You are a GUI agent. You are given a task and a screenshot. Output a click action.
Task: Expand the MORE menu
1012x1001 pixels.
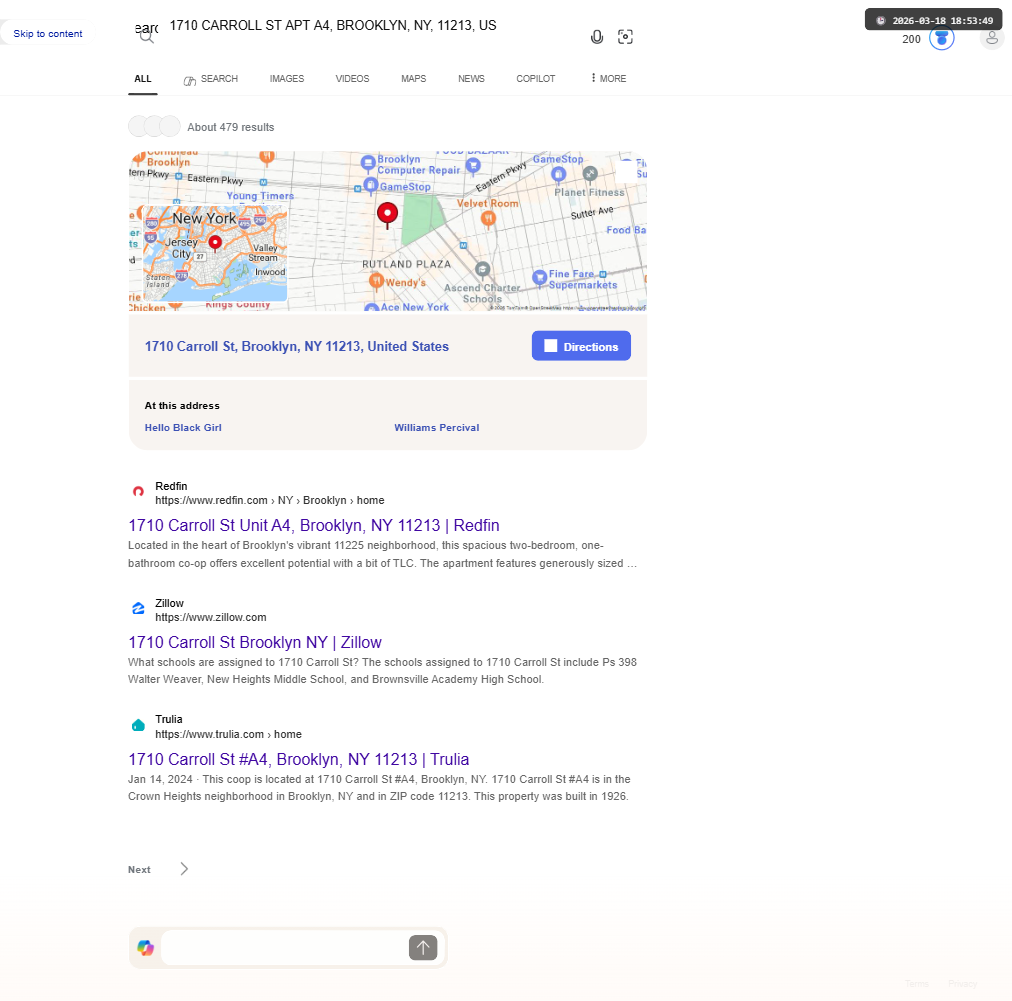[609, 79]
